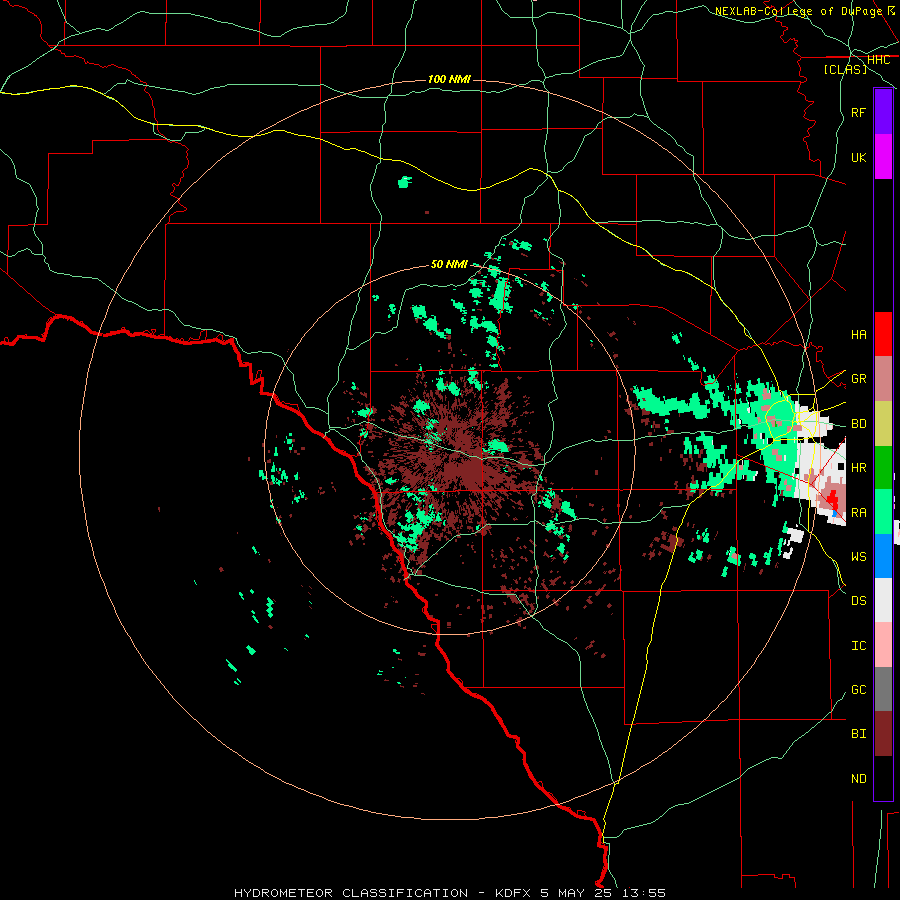This screenshot has width=900, height=900.
Task: Click the 100 NMI range ring label
Action: coord(449,79)
